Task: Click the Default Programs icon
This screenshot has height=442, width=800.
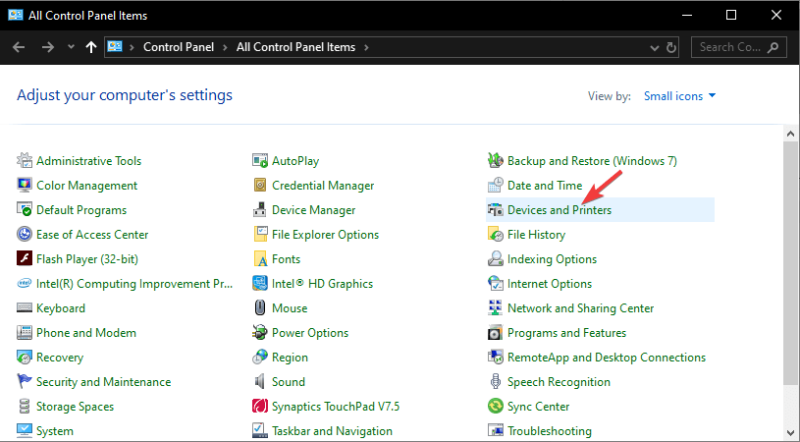Action: pyautogui.click(x=24, y=209)
